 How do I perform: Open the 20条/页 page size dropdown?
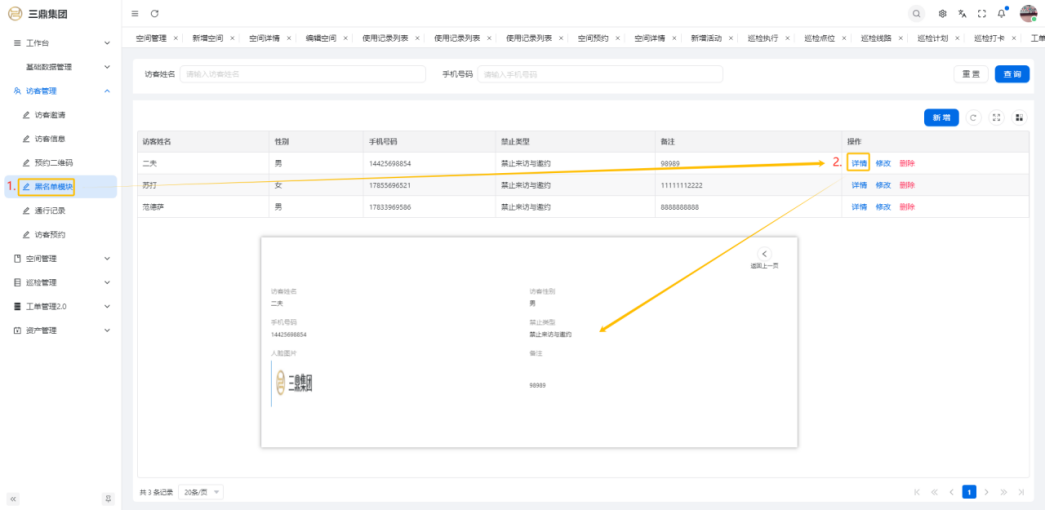(201, 492)
